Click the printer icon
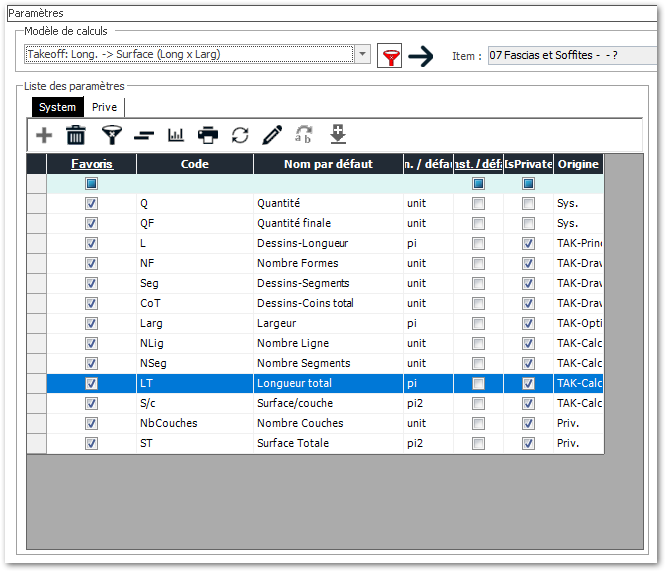This screenshot has width=666, height=572. pyautogui.click(x=208, y=135)
